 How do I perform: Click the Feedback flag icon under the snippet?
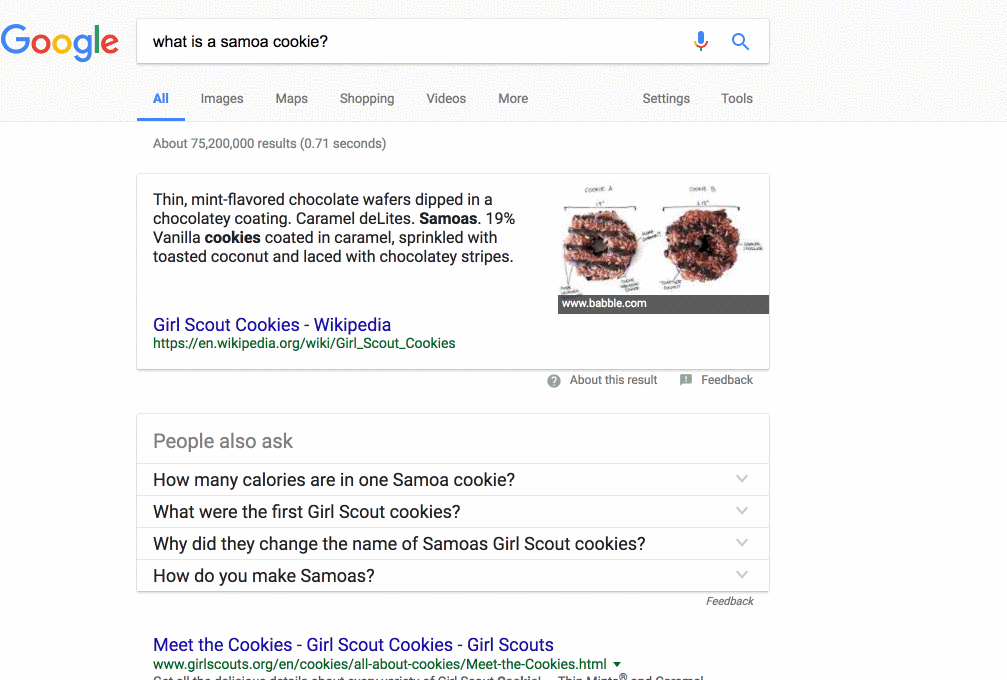coord(686,380)
